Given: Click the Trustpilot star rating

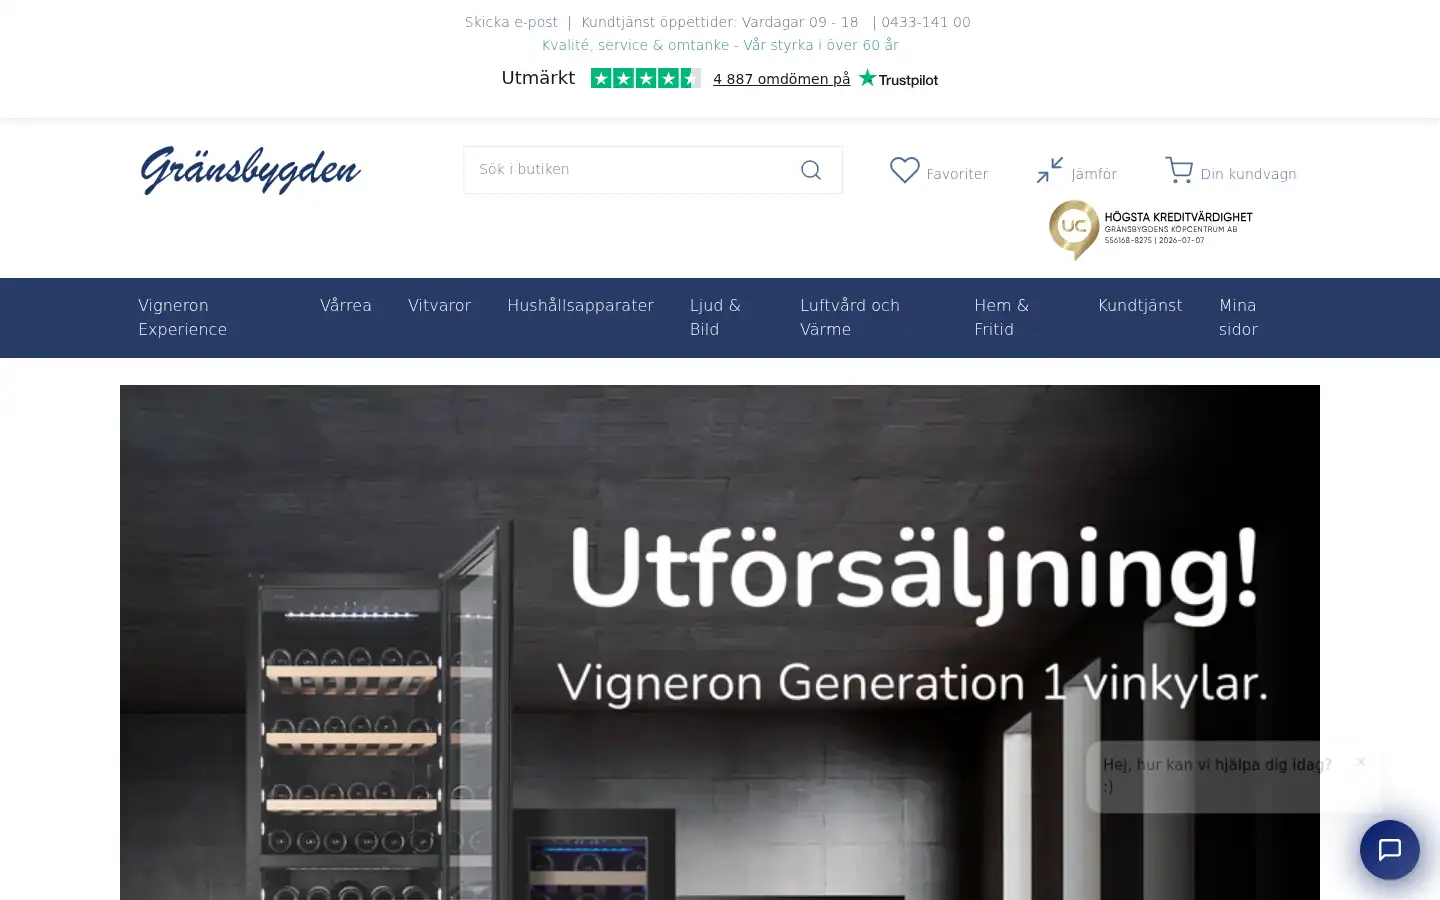Looking at the screenshot, I should [645, 78].
